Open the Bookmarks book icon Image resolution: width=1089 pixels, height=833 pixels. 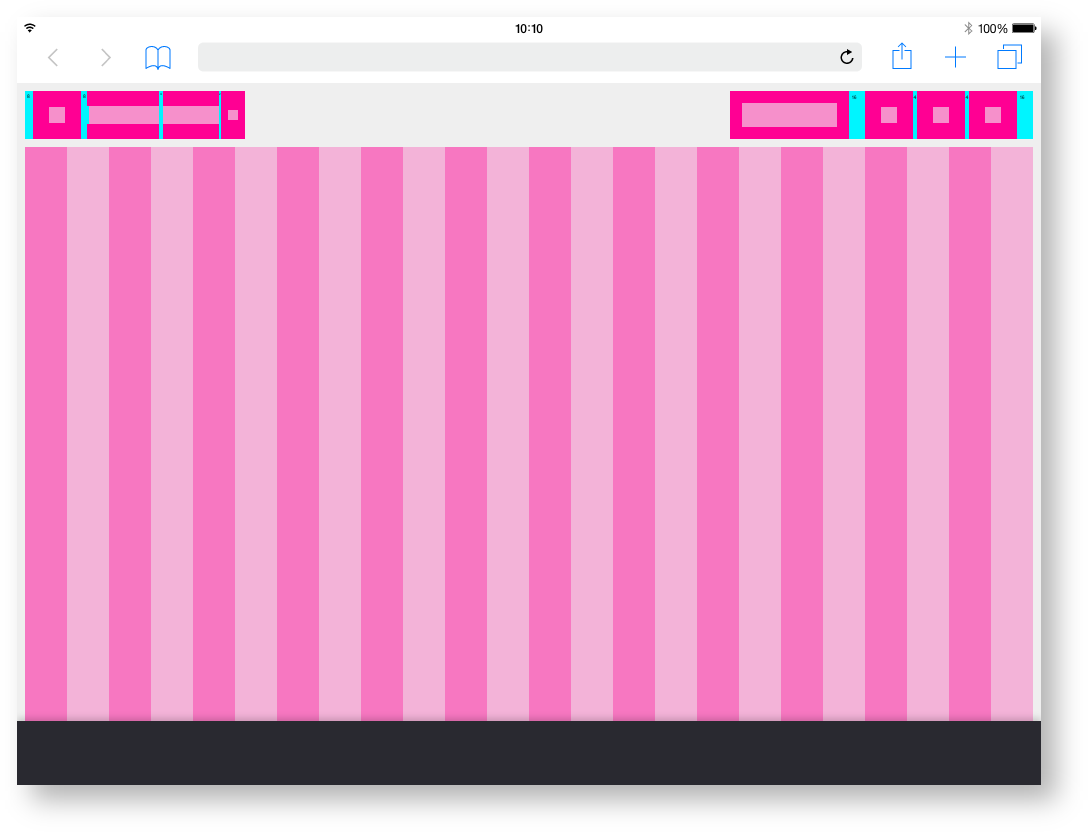[x=158, y=58]
